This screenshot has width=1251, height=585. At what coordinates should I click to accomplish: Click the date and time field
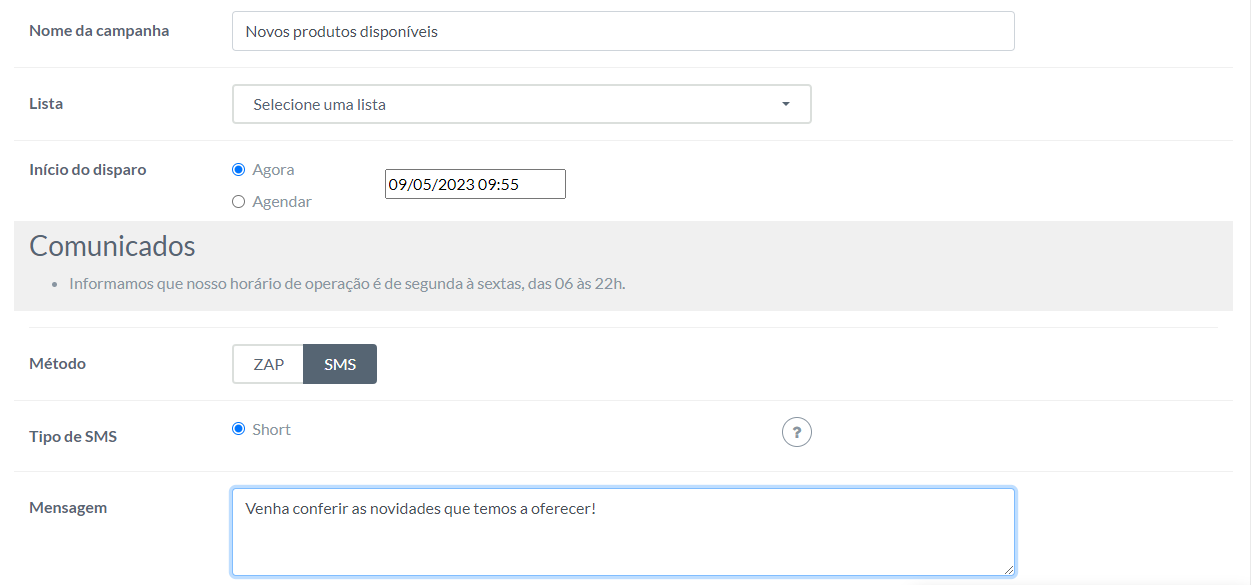coord(475,184)
